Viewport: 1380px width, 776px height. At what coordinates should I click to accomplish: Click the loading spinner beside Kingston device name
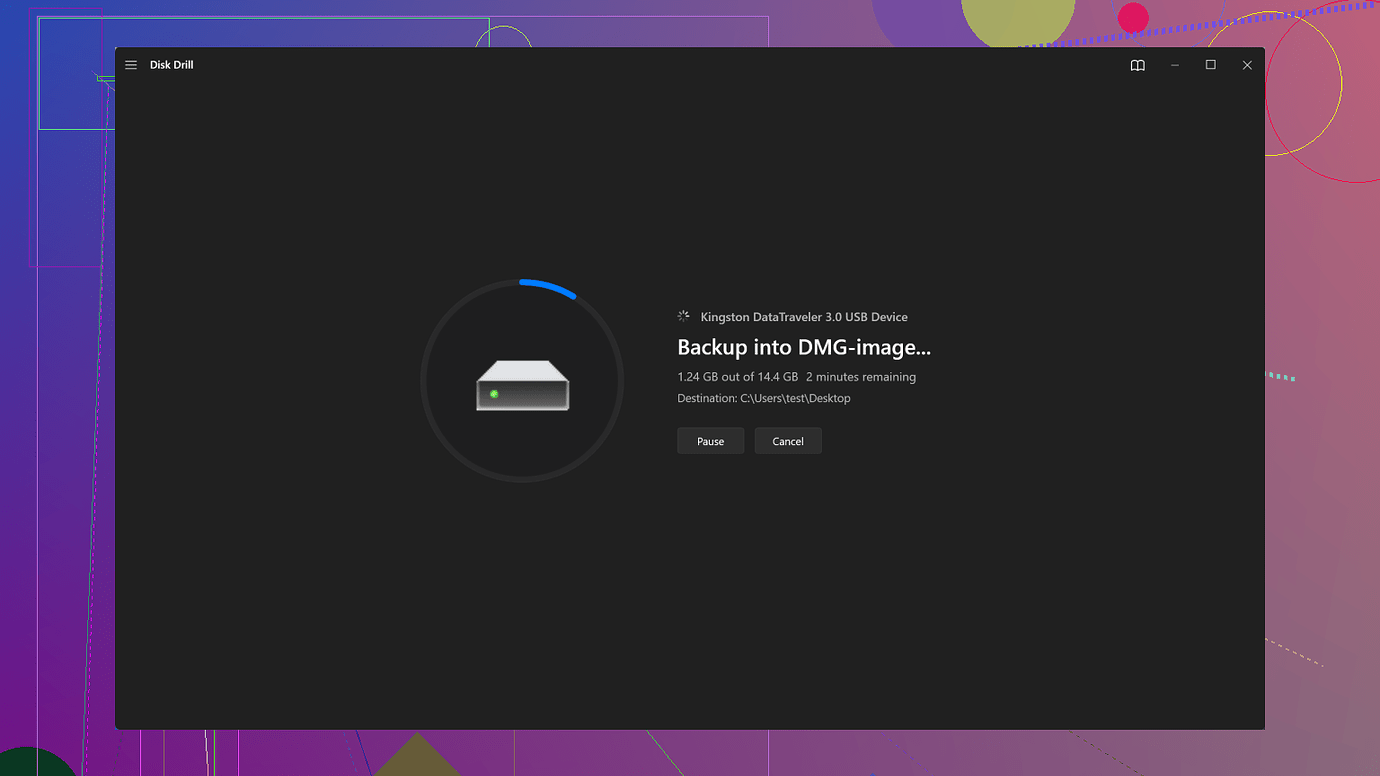pyautogui.click(x=684, y=316)
